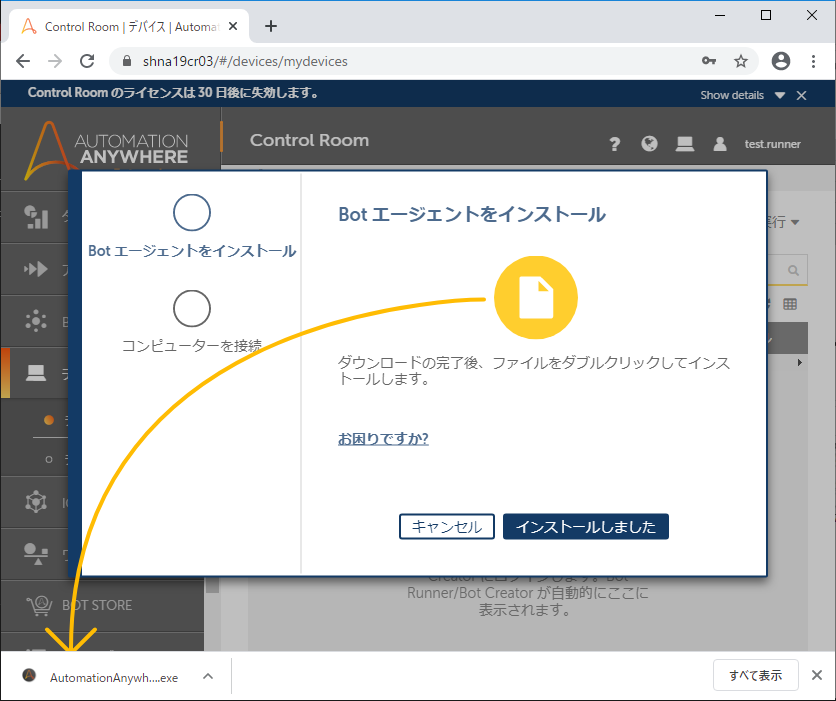
Task: Close the Chrome download bar
Action: pos(817,675)
